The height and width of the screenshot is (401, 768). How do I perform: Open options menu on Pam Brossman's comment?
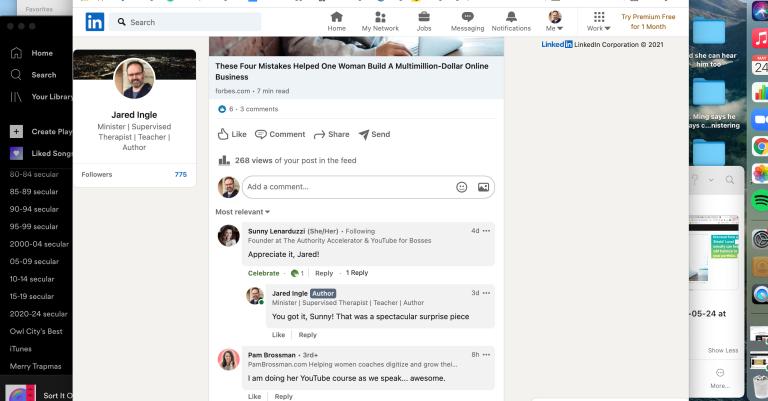coord(486,354)
